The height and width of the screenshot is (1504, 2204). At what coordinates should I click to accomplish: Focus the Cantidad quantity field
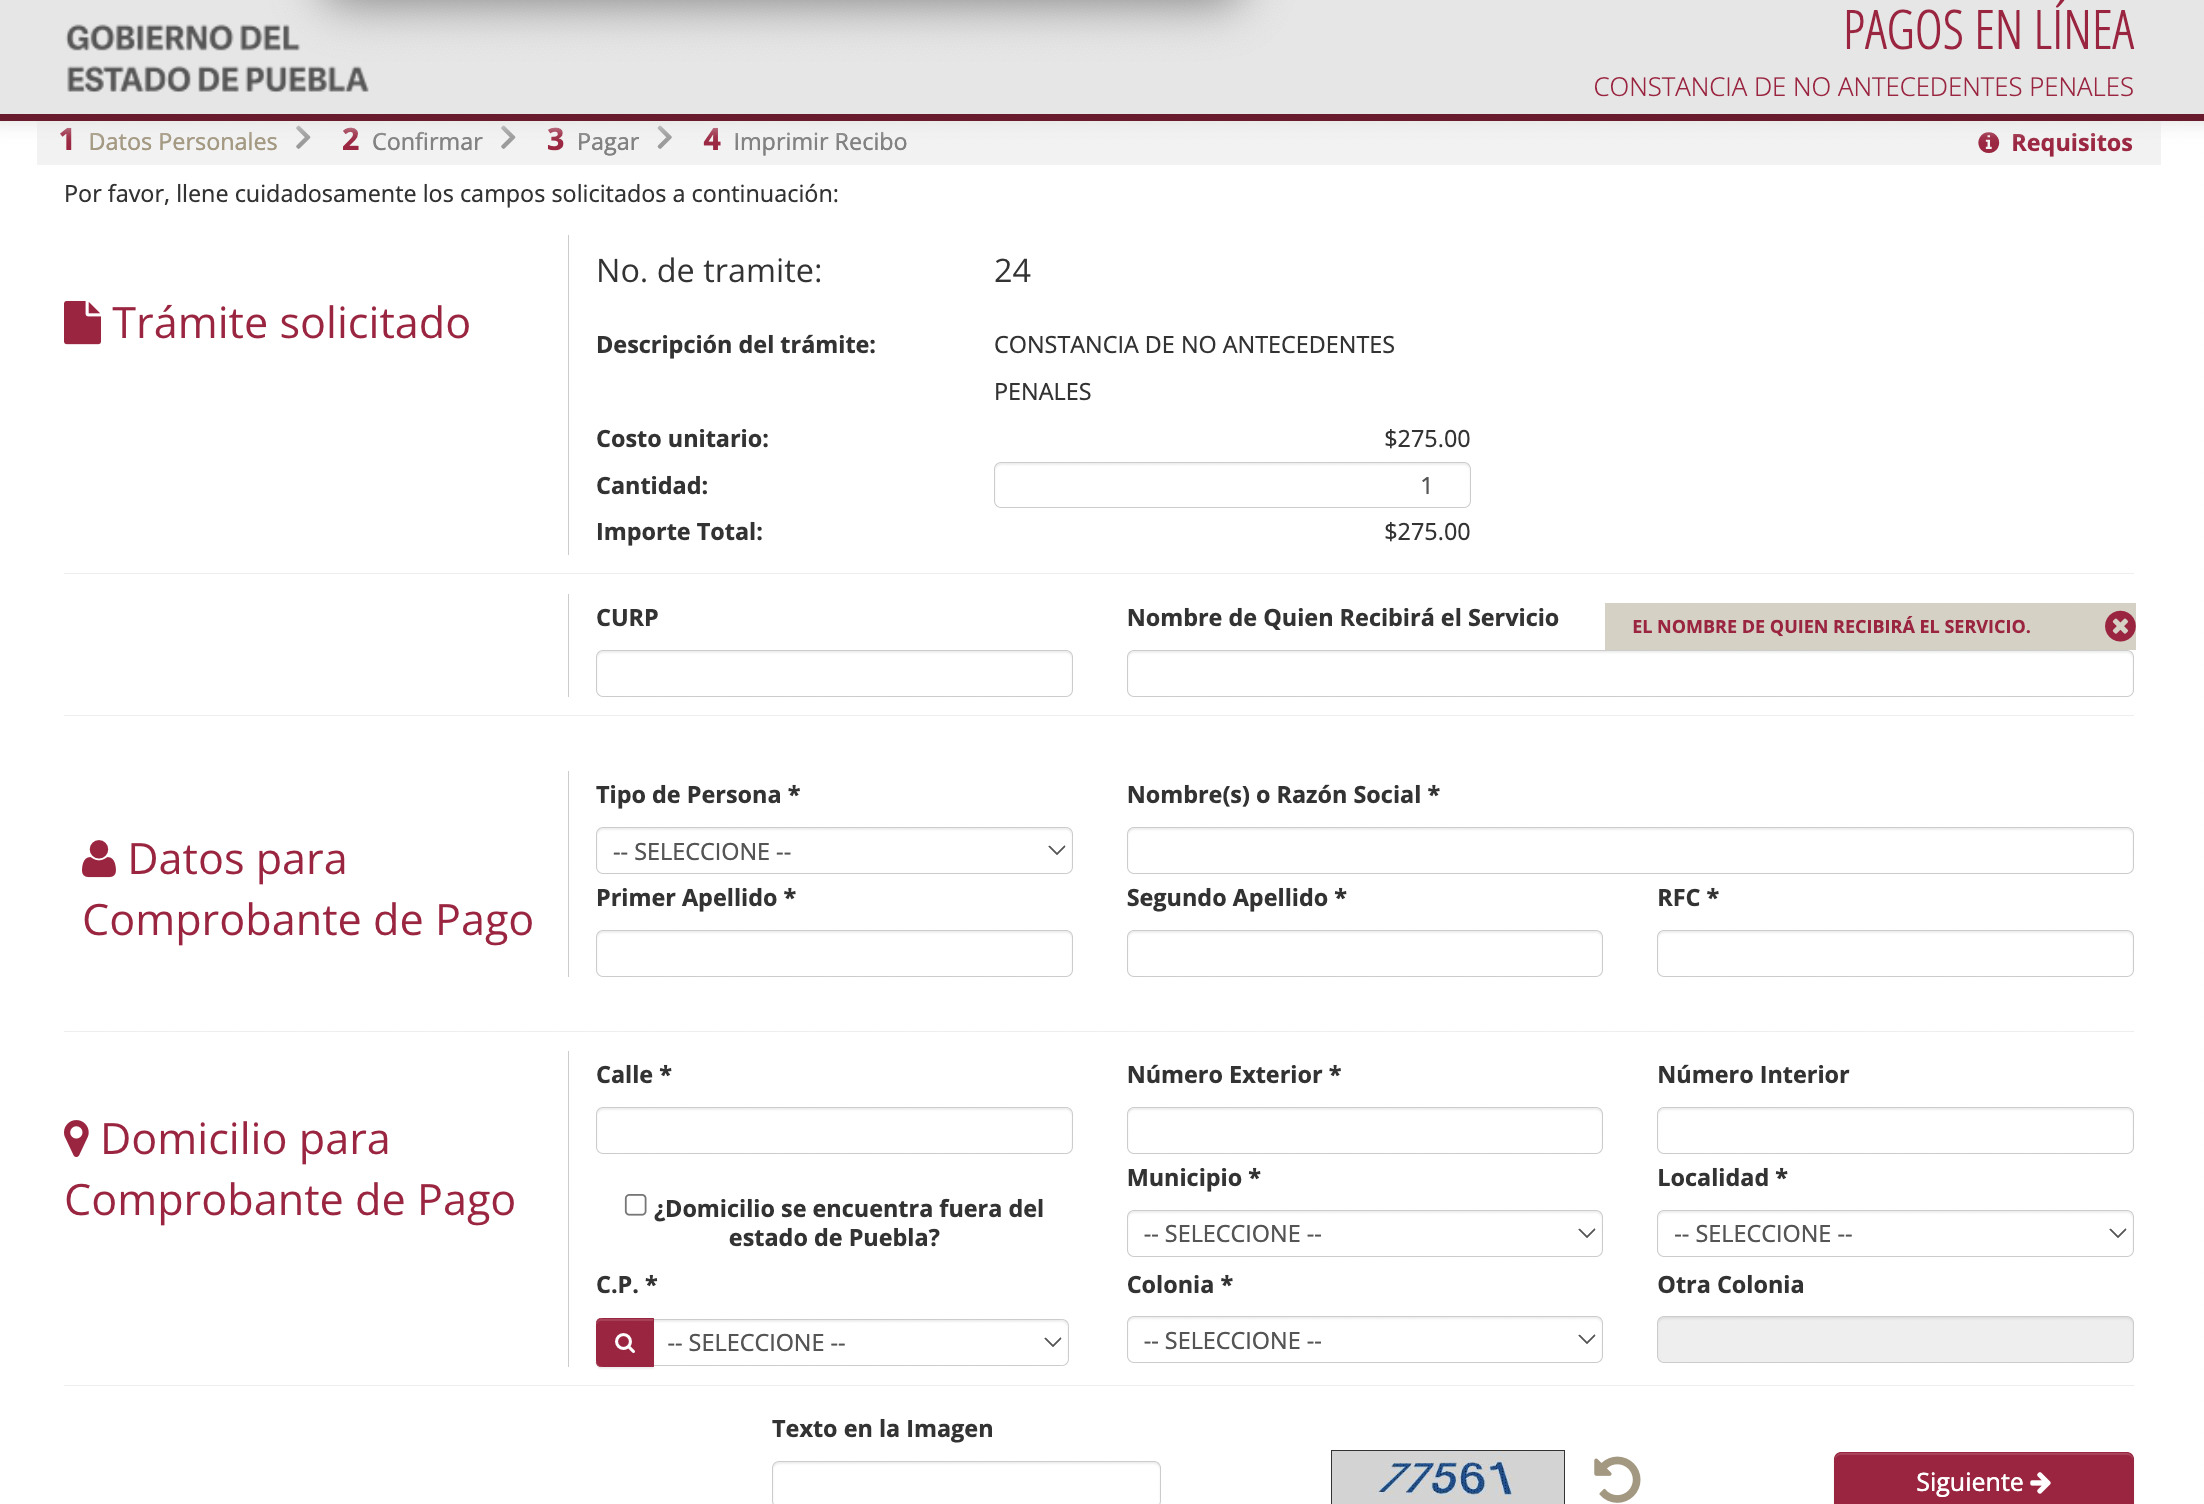[1231, 485]
